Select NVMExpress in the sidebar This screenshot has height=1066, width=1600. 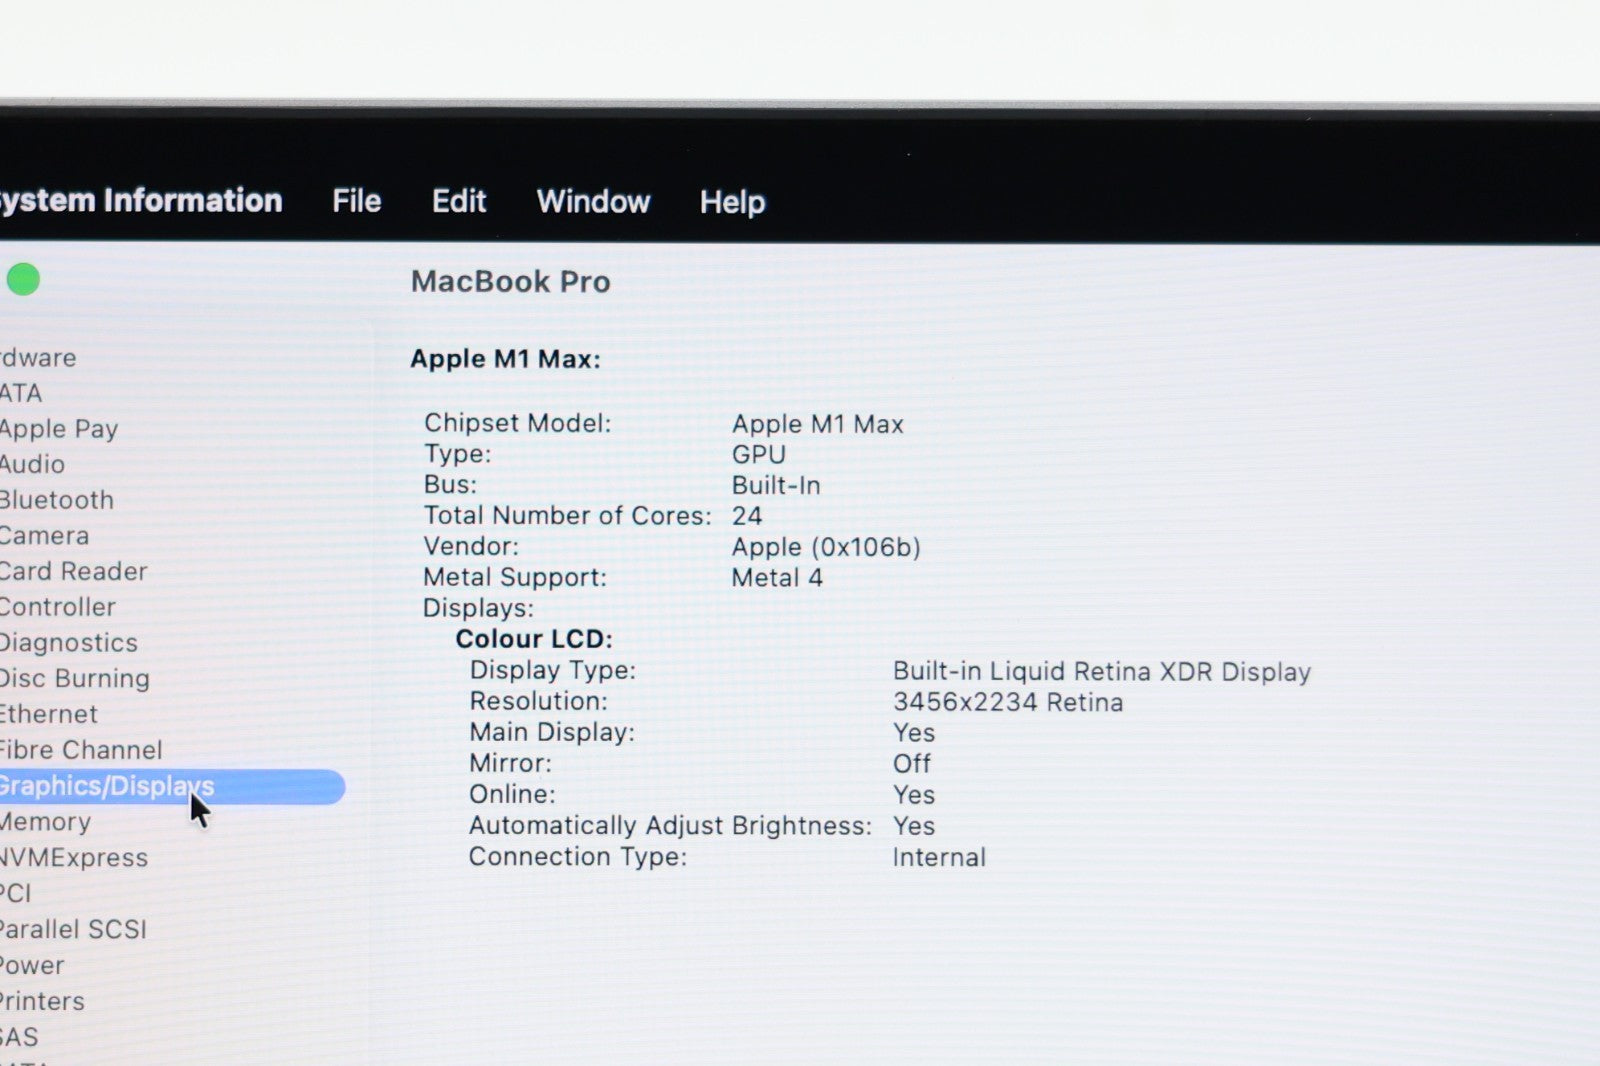point(73,858)
